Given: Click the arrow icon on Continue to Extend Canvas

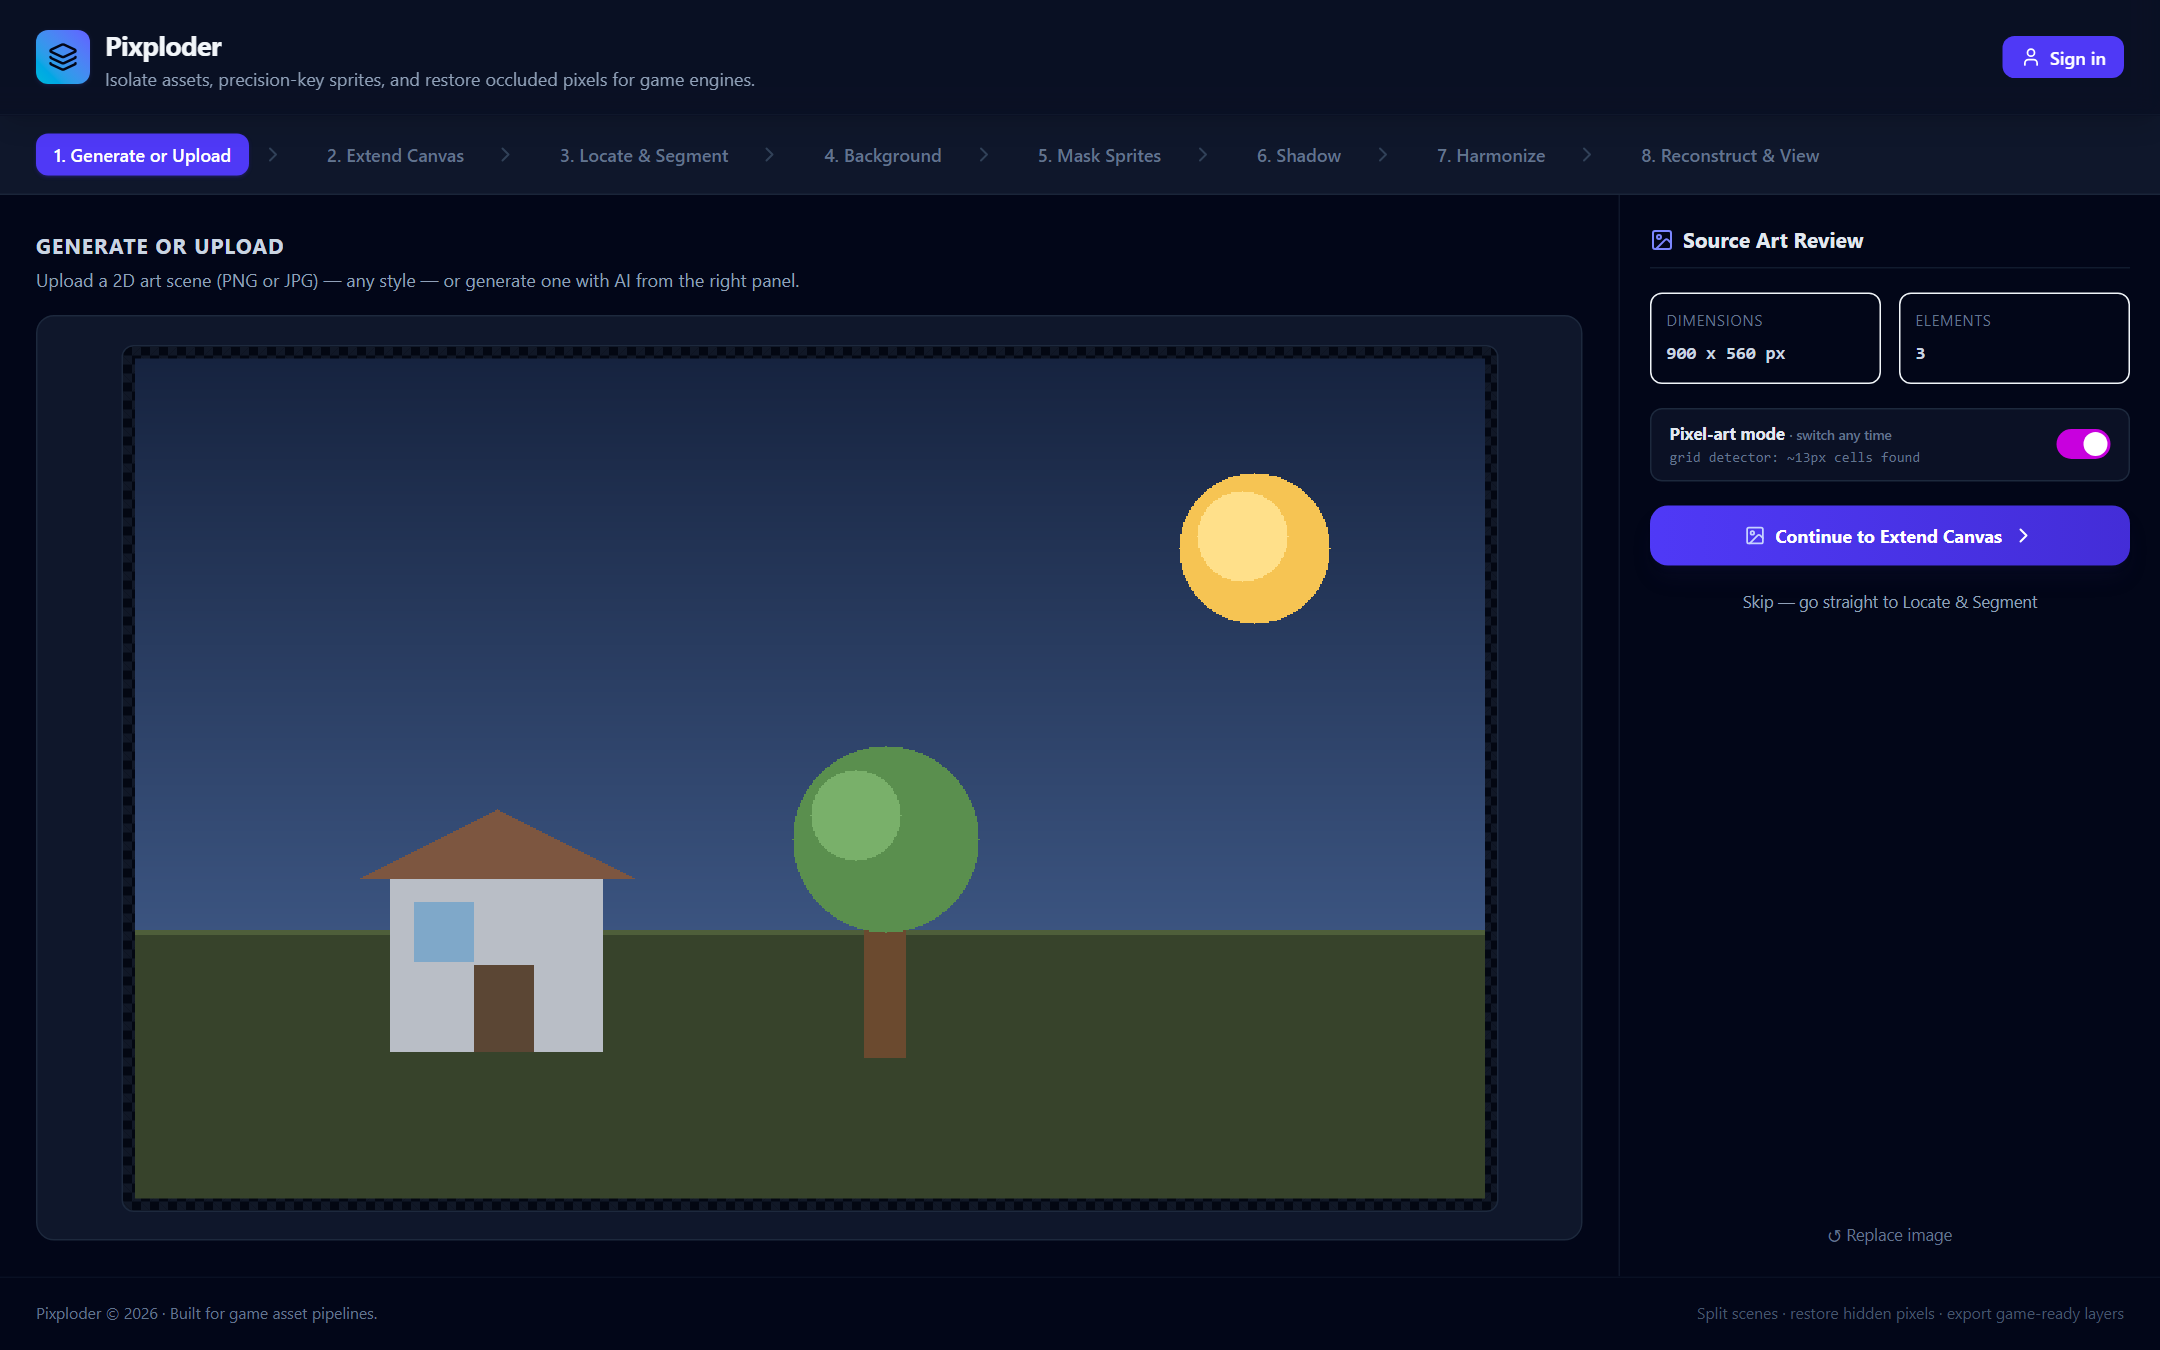Looking at the screenshot, I should [x=2024, y=536].
